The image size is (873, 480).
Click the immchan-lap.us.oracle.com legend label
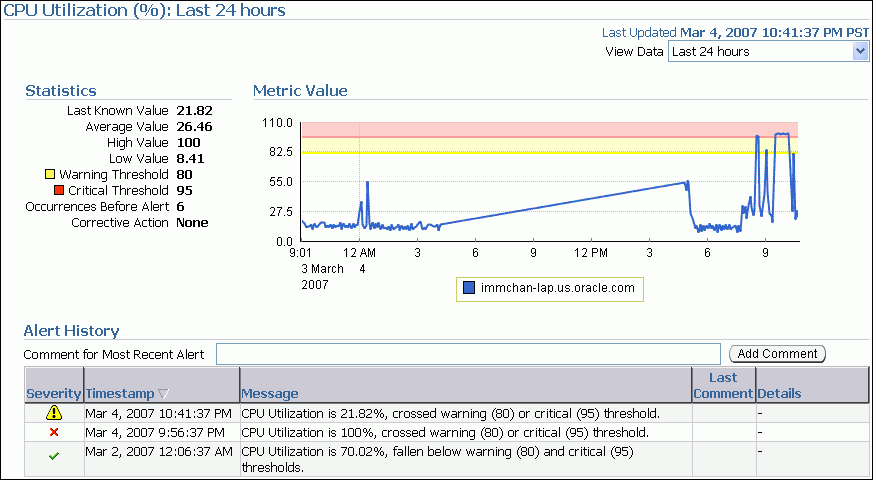click(x=557, y=289)
